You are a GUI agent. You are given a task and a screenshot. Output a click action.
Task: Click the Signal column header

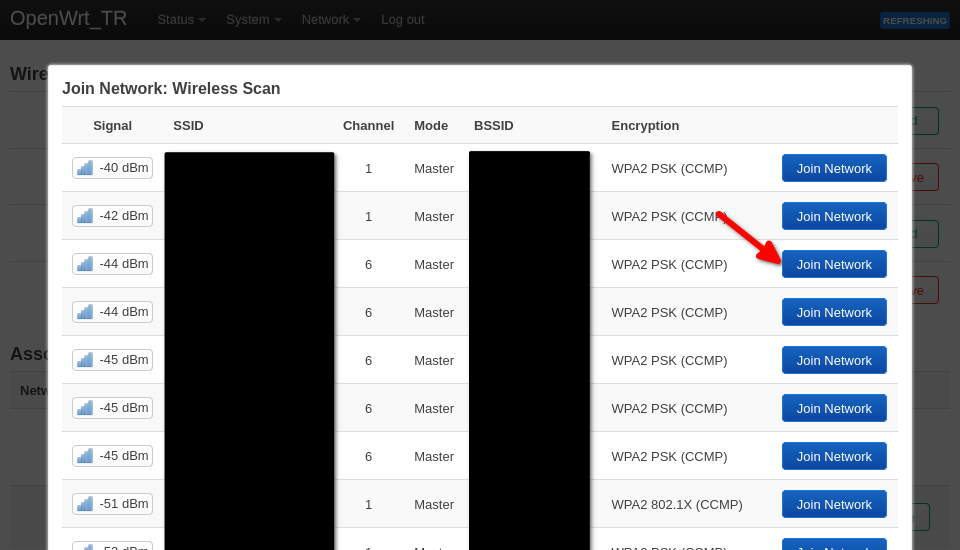click(112, 125)
